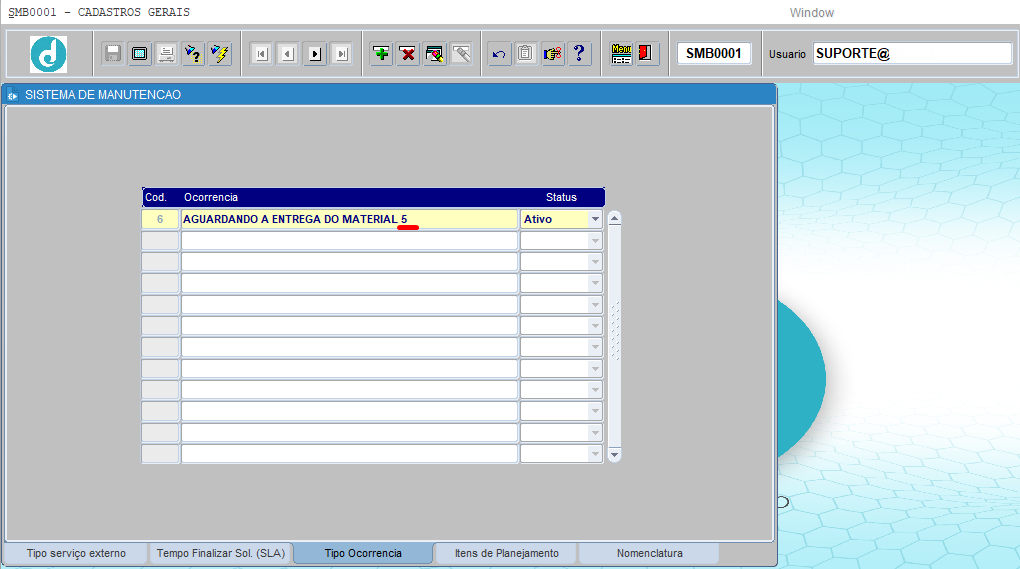Click the red exit door icon
The image size is (1020, 569).
coord(645,53)
